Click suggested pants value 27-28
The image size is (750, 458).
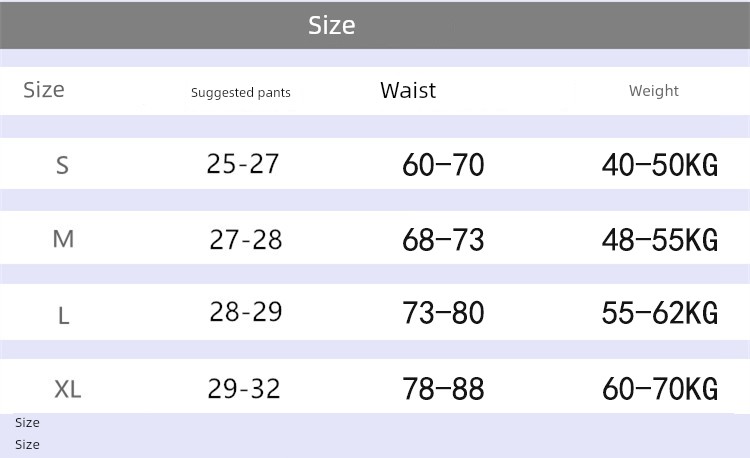point(246,240)
